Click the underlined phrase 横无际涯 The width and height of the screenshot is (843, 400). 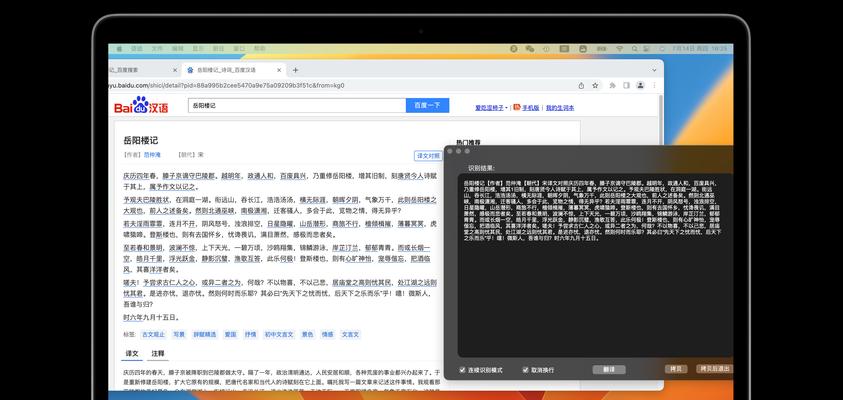pyautogui.click(x=312, y=199)
